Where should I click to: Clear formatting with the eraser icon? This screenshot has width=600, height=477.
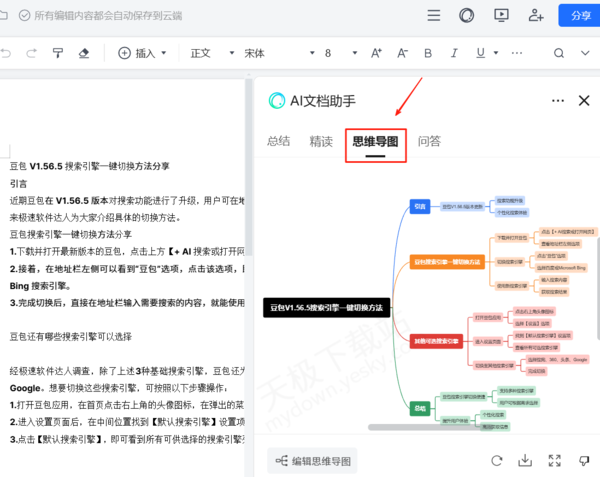tap(84, 53)
